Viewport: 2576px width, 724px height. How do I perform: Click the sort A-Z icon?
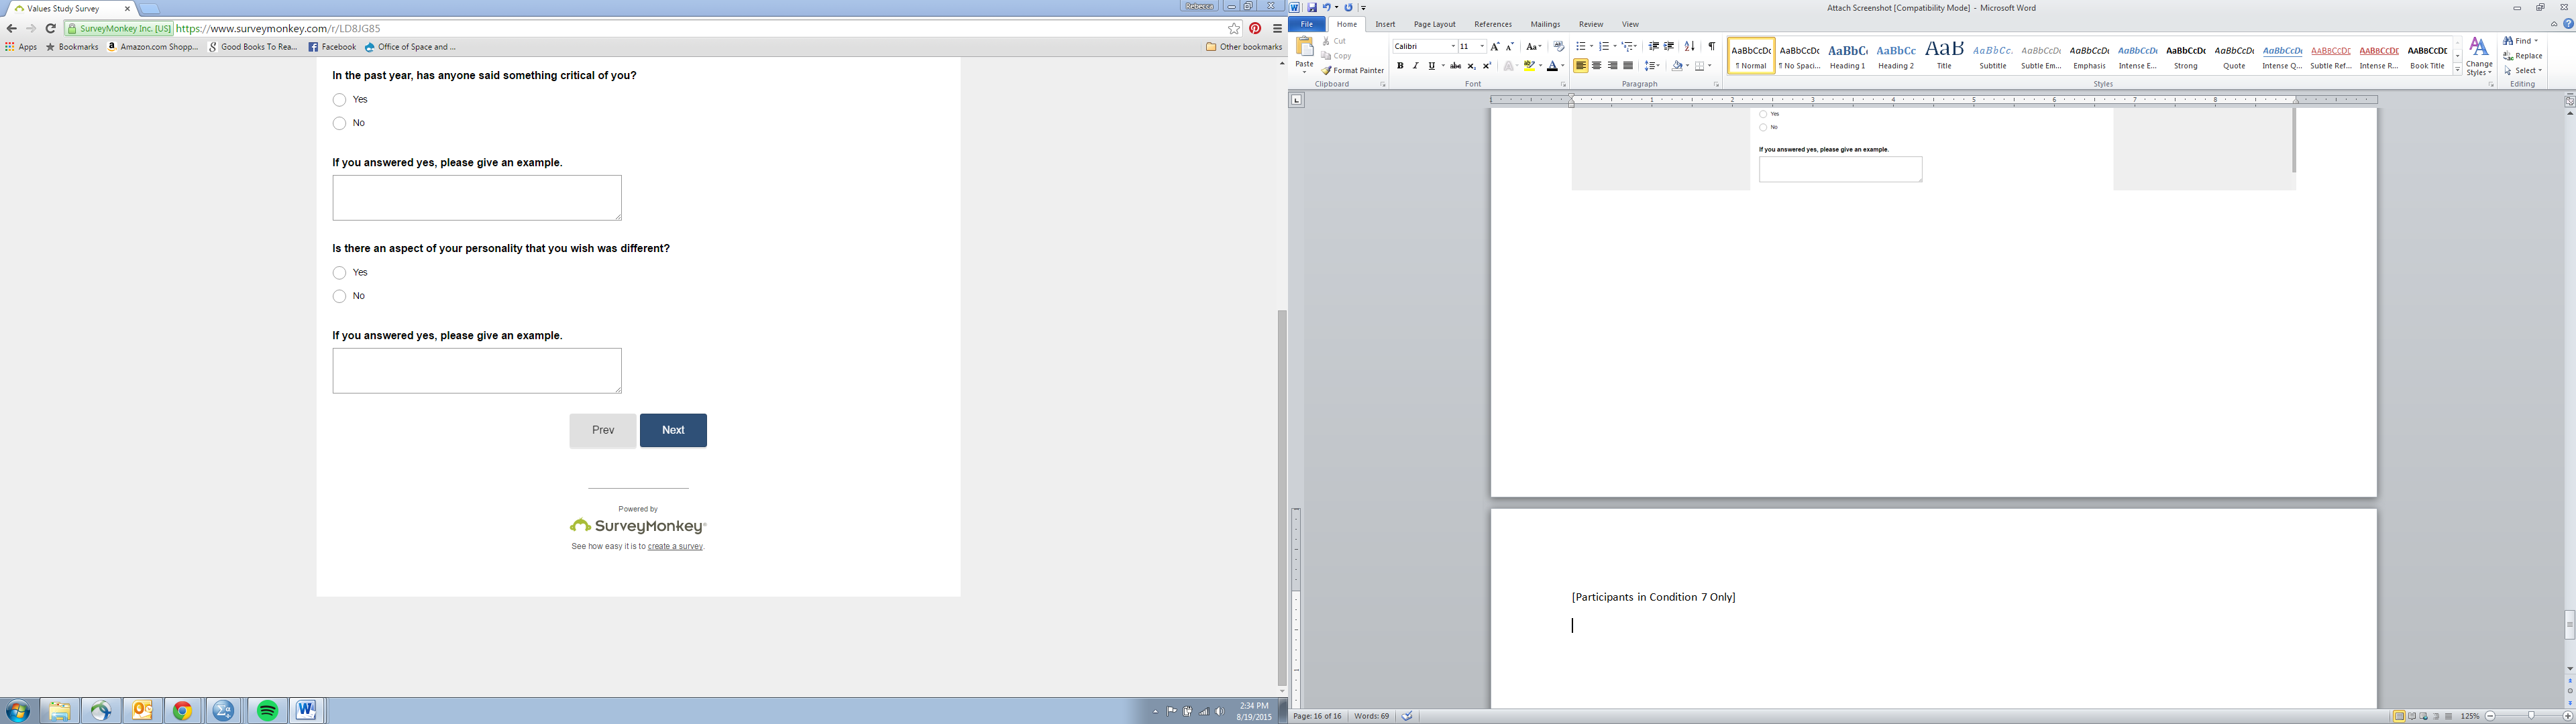pyautogui.click(x=1690, y=47)
